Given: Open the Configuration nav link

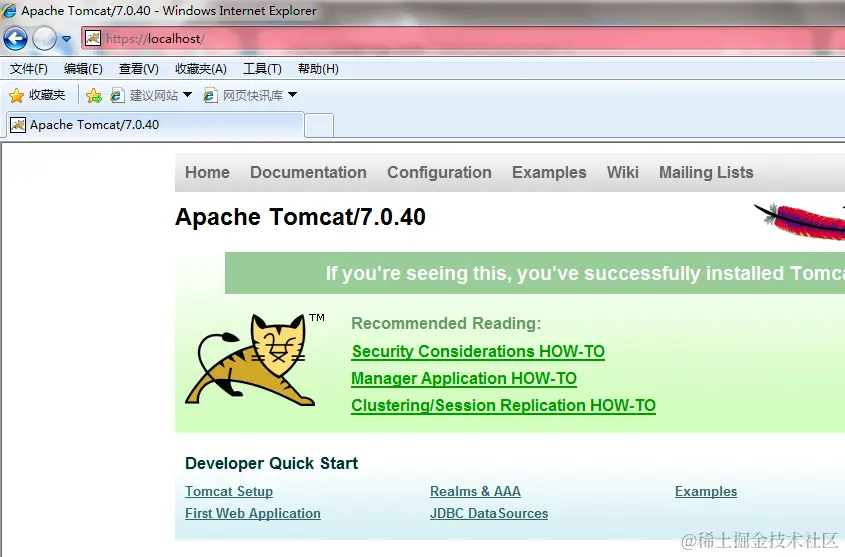Looking at the screenshot, I should 439,172.
